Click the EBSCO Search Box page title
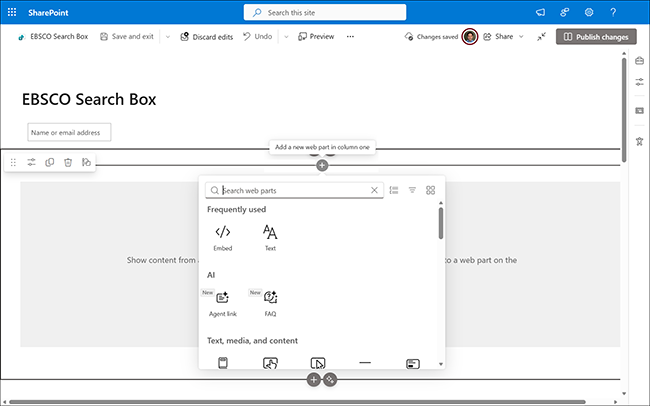This screenshot has height=406, width=650. (x=89, y=99)
